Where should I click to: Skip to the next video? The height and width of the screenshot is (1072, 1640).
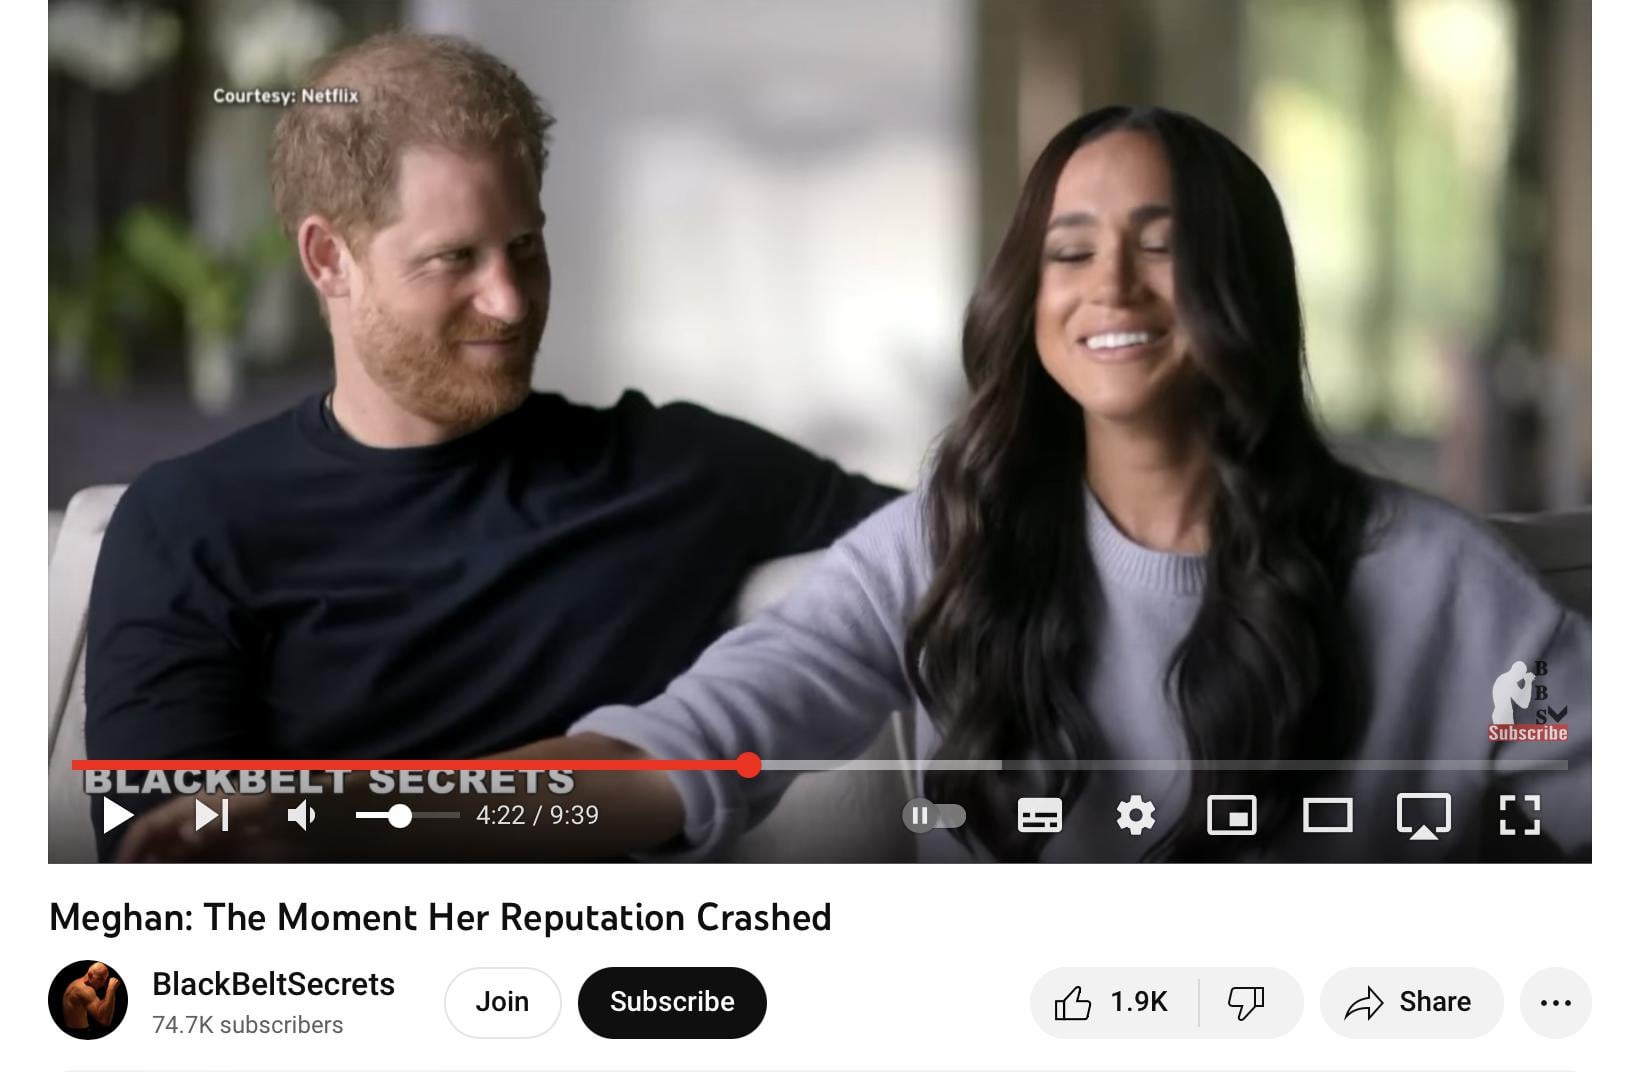coord(212,816)
